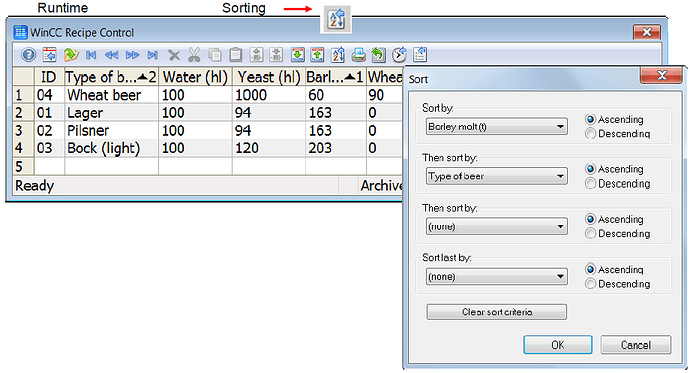690x373 pixels.
Task: Jump to the last row
Action: (152, 55)
